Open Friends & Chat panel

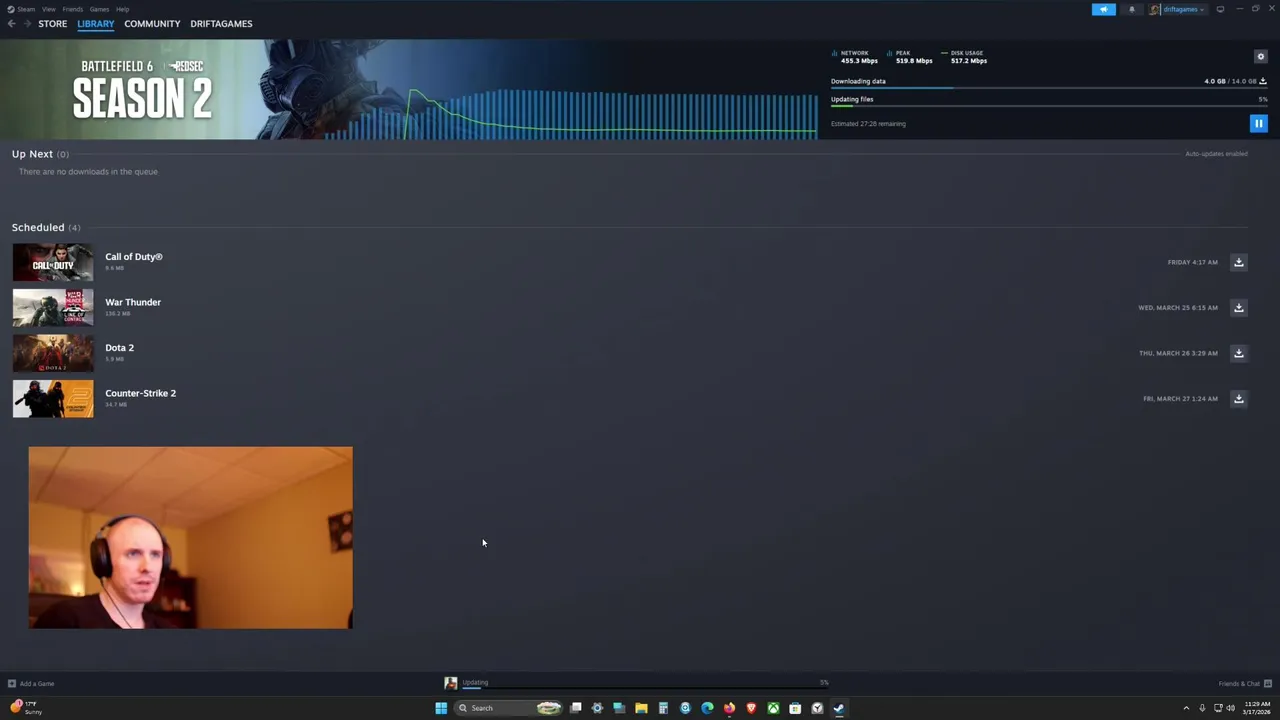pyautogui.click(x=1245, y=684)
